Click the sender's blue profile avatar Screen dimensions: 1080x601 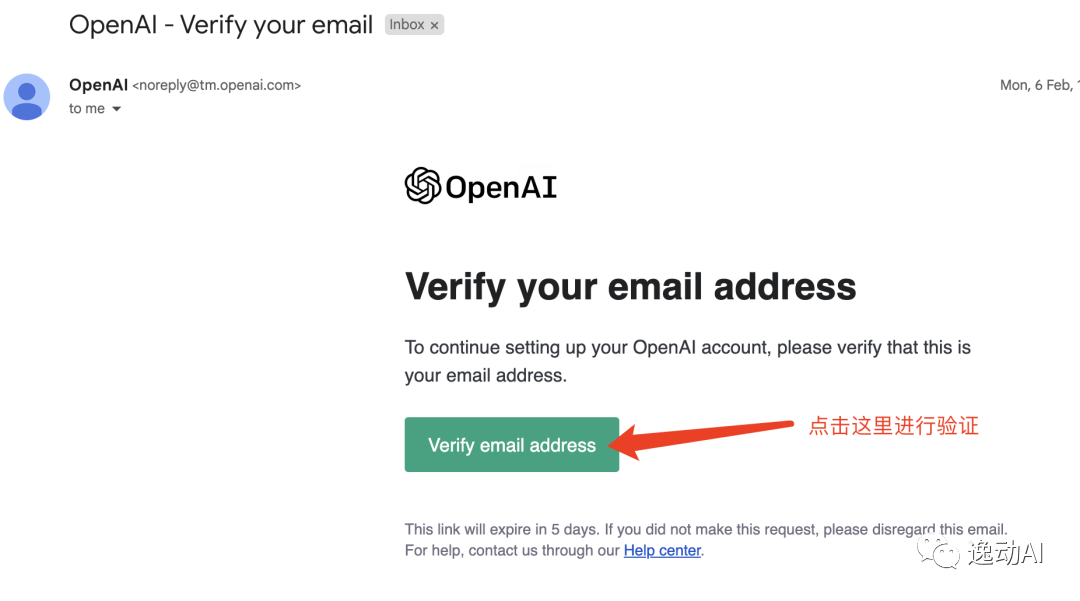click(x=27, y=96)
